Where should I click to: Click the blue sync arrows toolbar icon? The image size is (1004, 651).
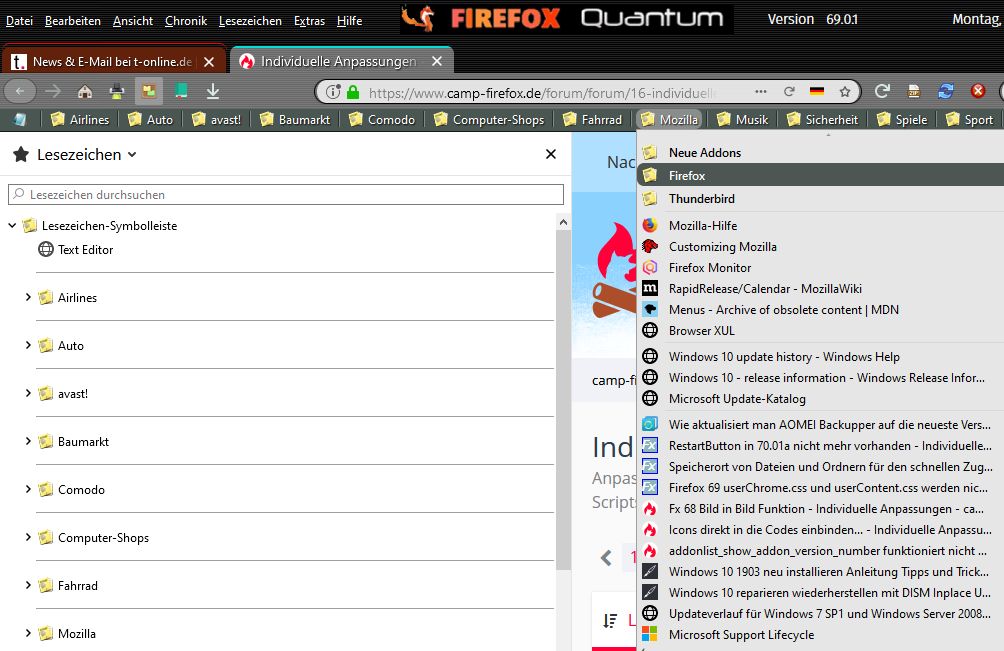tap(946, 91)
